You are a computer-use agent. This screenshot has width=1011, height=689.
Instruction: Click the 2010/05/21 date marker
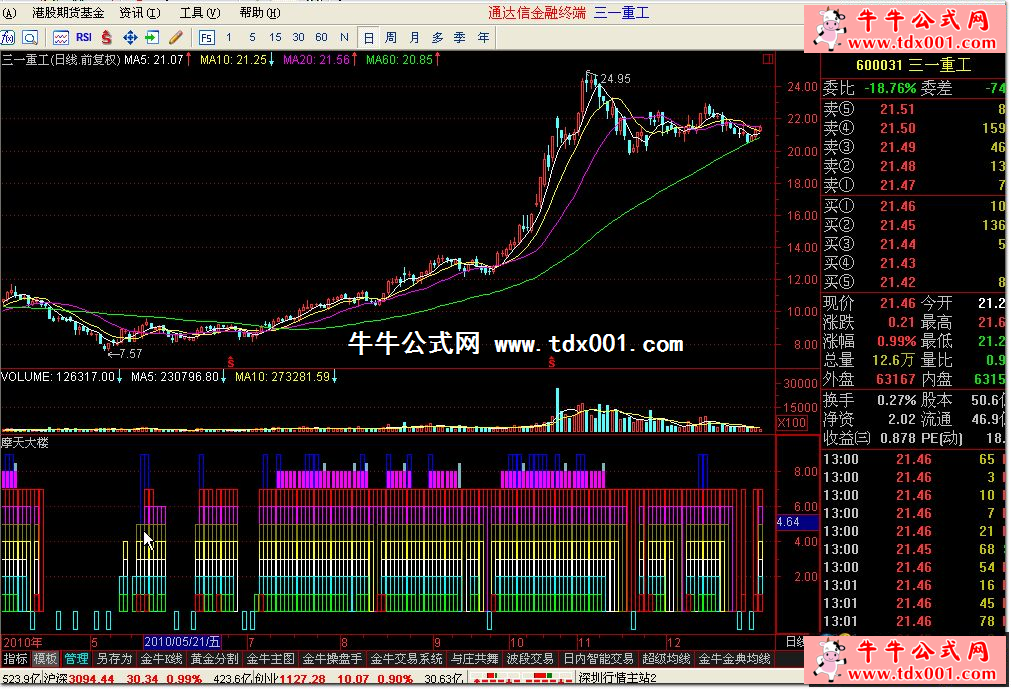[x=182, y=642]
